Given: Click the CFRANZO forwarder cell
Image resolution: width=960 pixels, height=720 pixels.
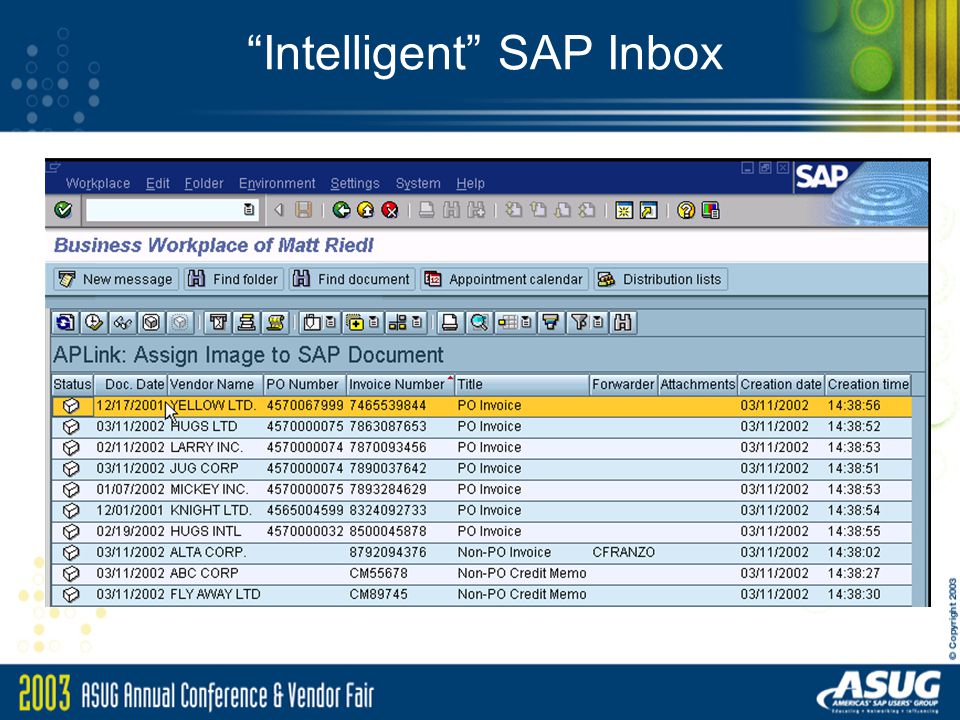Looking at the screenshot, I should pyautogui.click(x=623, y=552).
